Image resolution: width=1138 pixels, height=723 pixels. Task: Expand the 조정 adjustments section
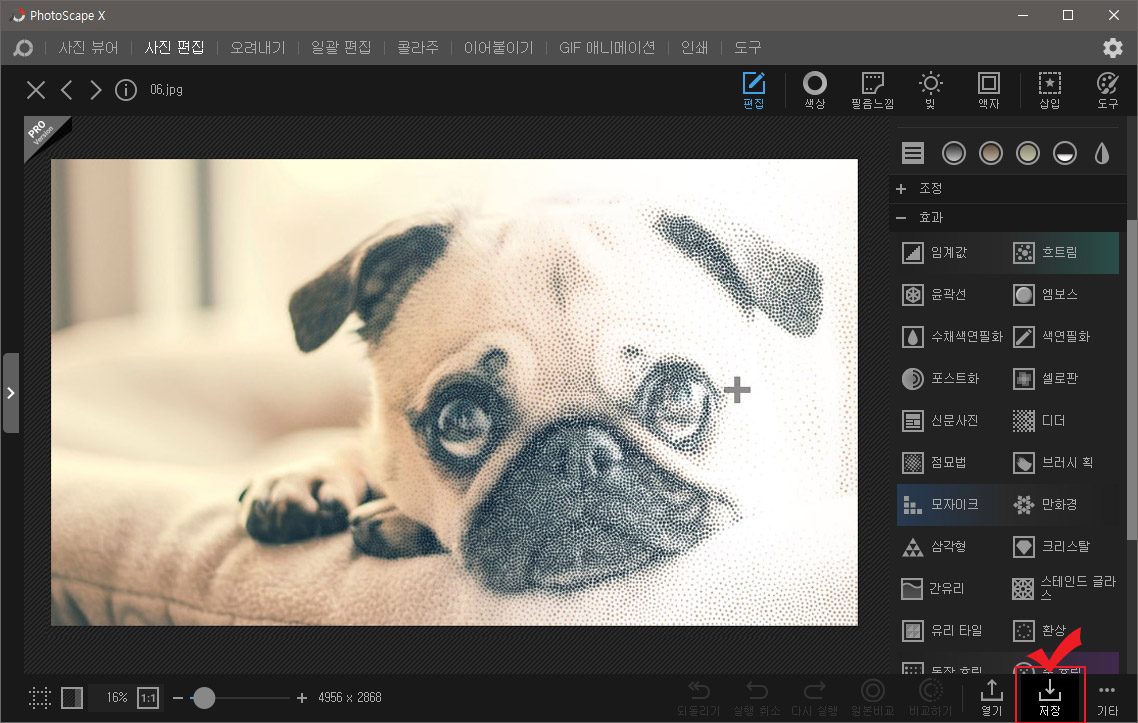pyautogui.click(x=1009, y=189)
